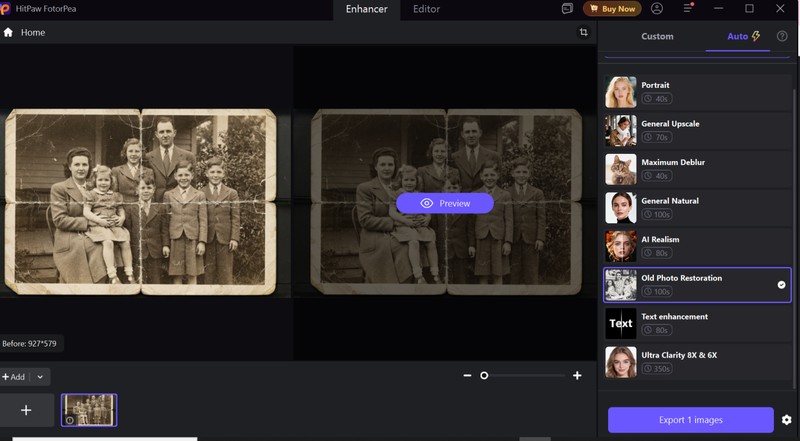The image size is (800, 441).
Task: Select the loaded family photo thumbnail in filmstrip
Action: pyautogui.click(x=89, y=410)
